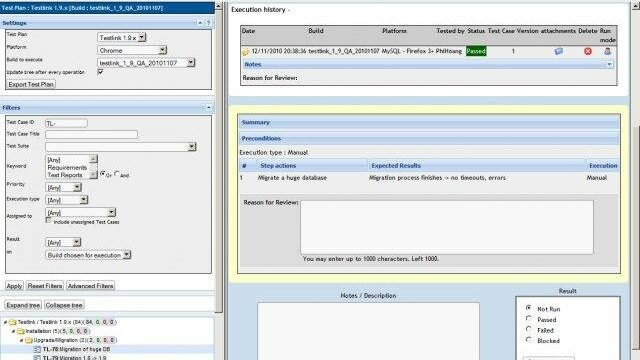The height and width of the screenshot is (360, 640).
Task: Click the Apply filters button
Action: point(14,286)
